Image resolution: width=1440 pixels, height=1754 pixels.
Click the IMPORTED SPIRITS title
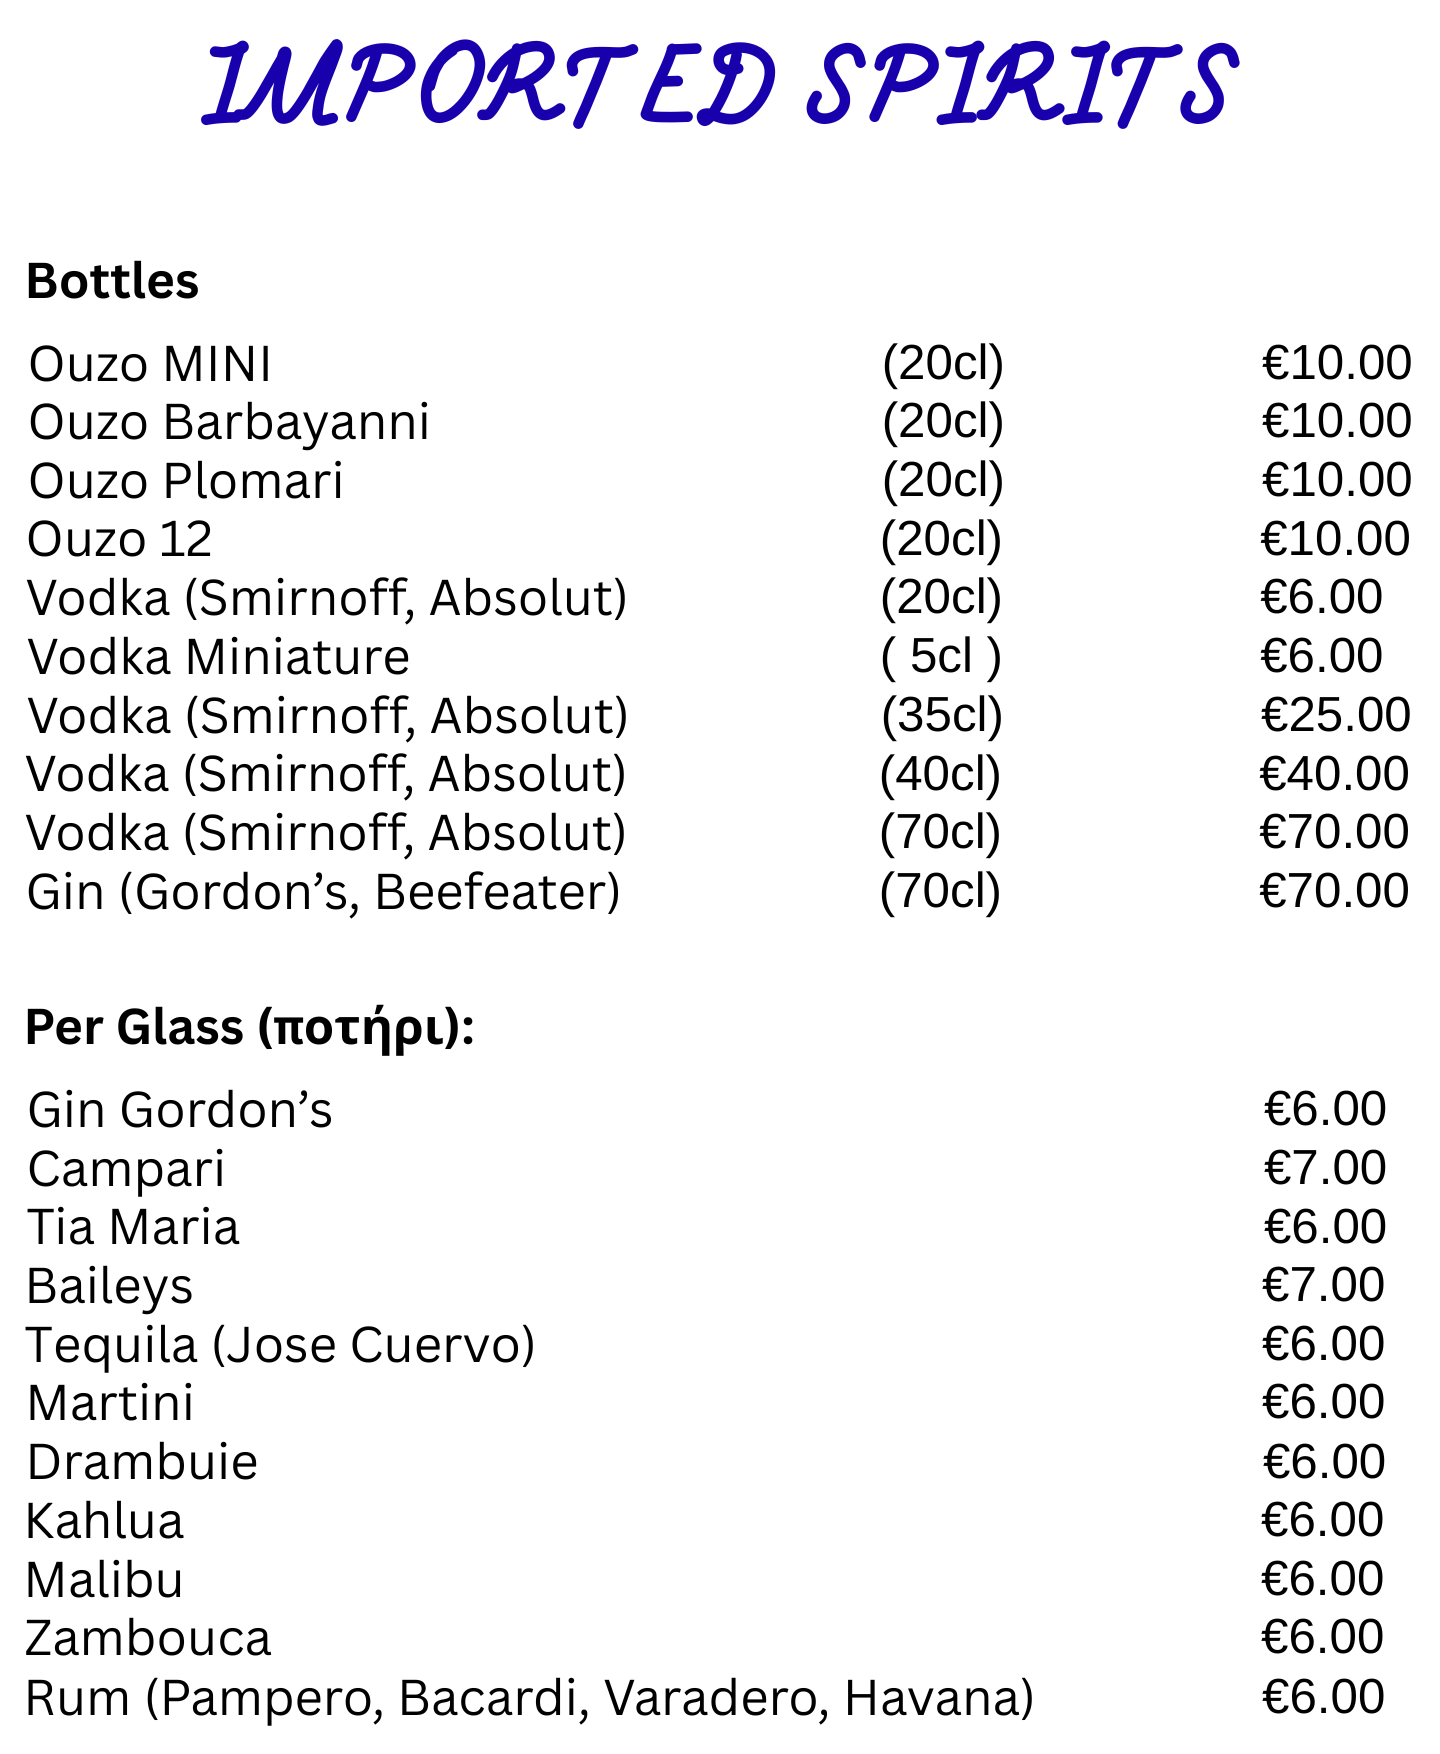point(720,85)
